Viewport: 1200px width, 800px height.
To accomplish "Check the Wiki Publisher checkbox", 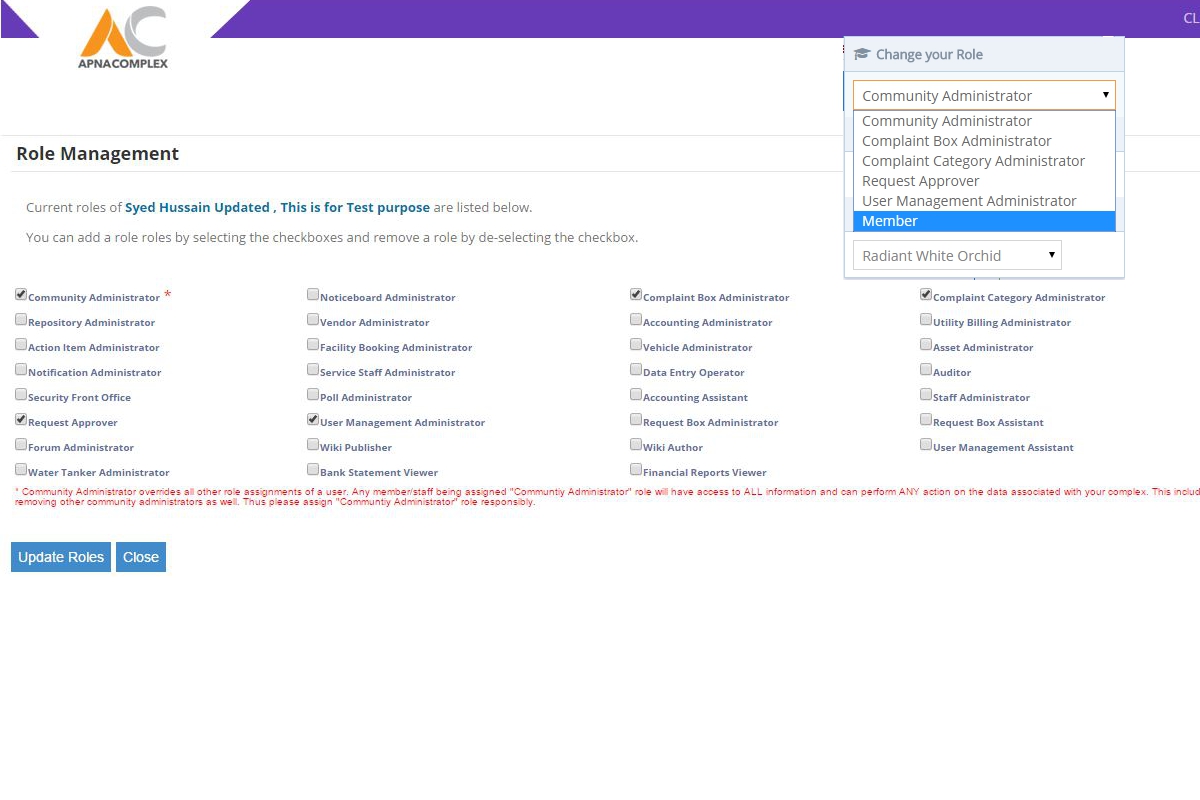I will [313, 445].
